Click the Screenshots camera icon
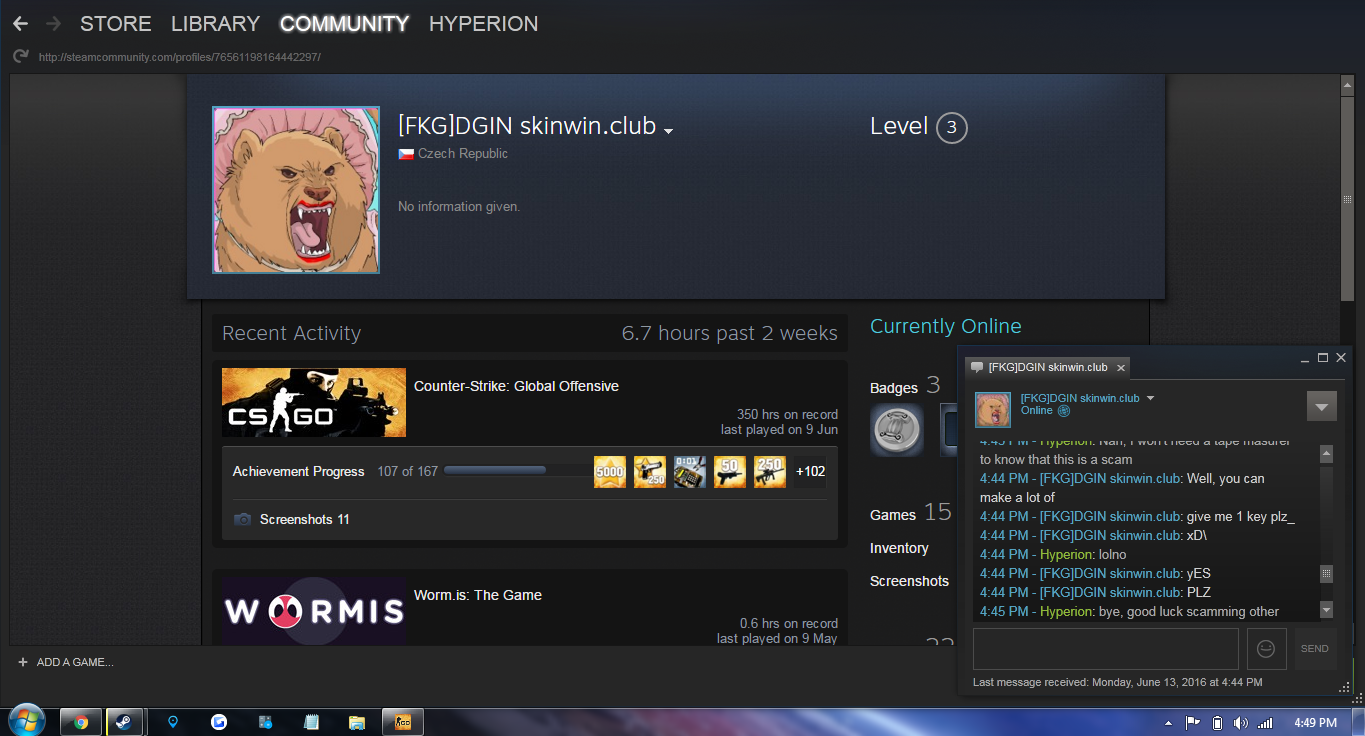The height and width of the screenshot is (736, 1365). (242, 520)
